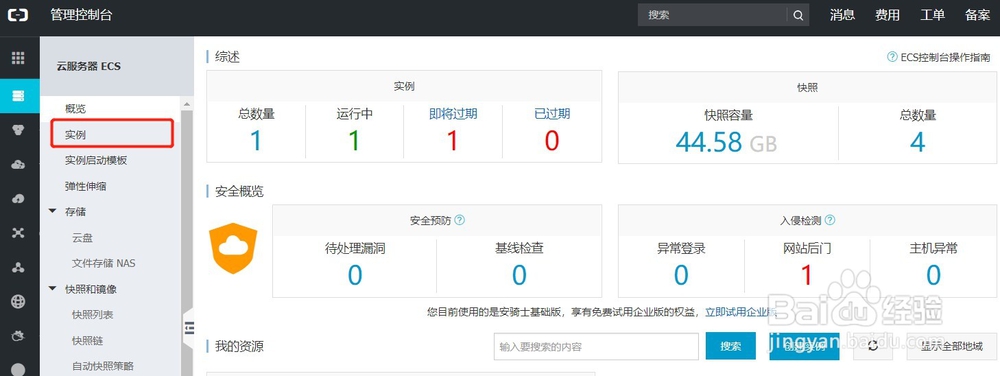This screenshot has height=376, width=1000.
Task: Open the products grid menu icon
Action: tap(18, 58)
